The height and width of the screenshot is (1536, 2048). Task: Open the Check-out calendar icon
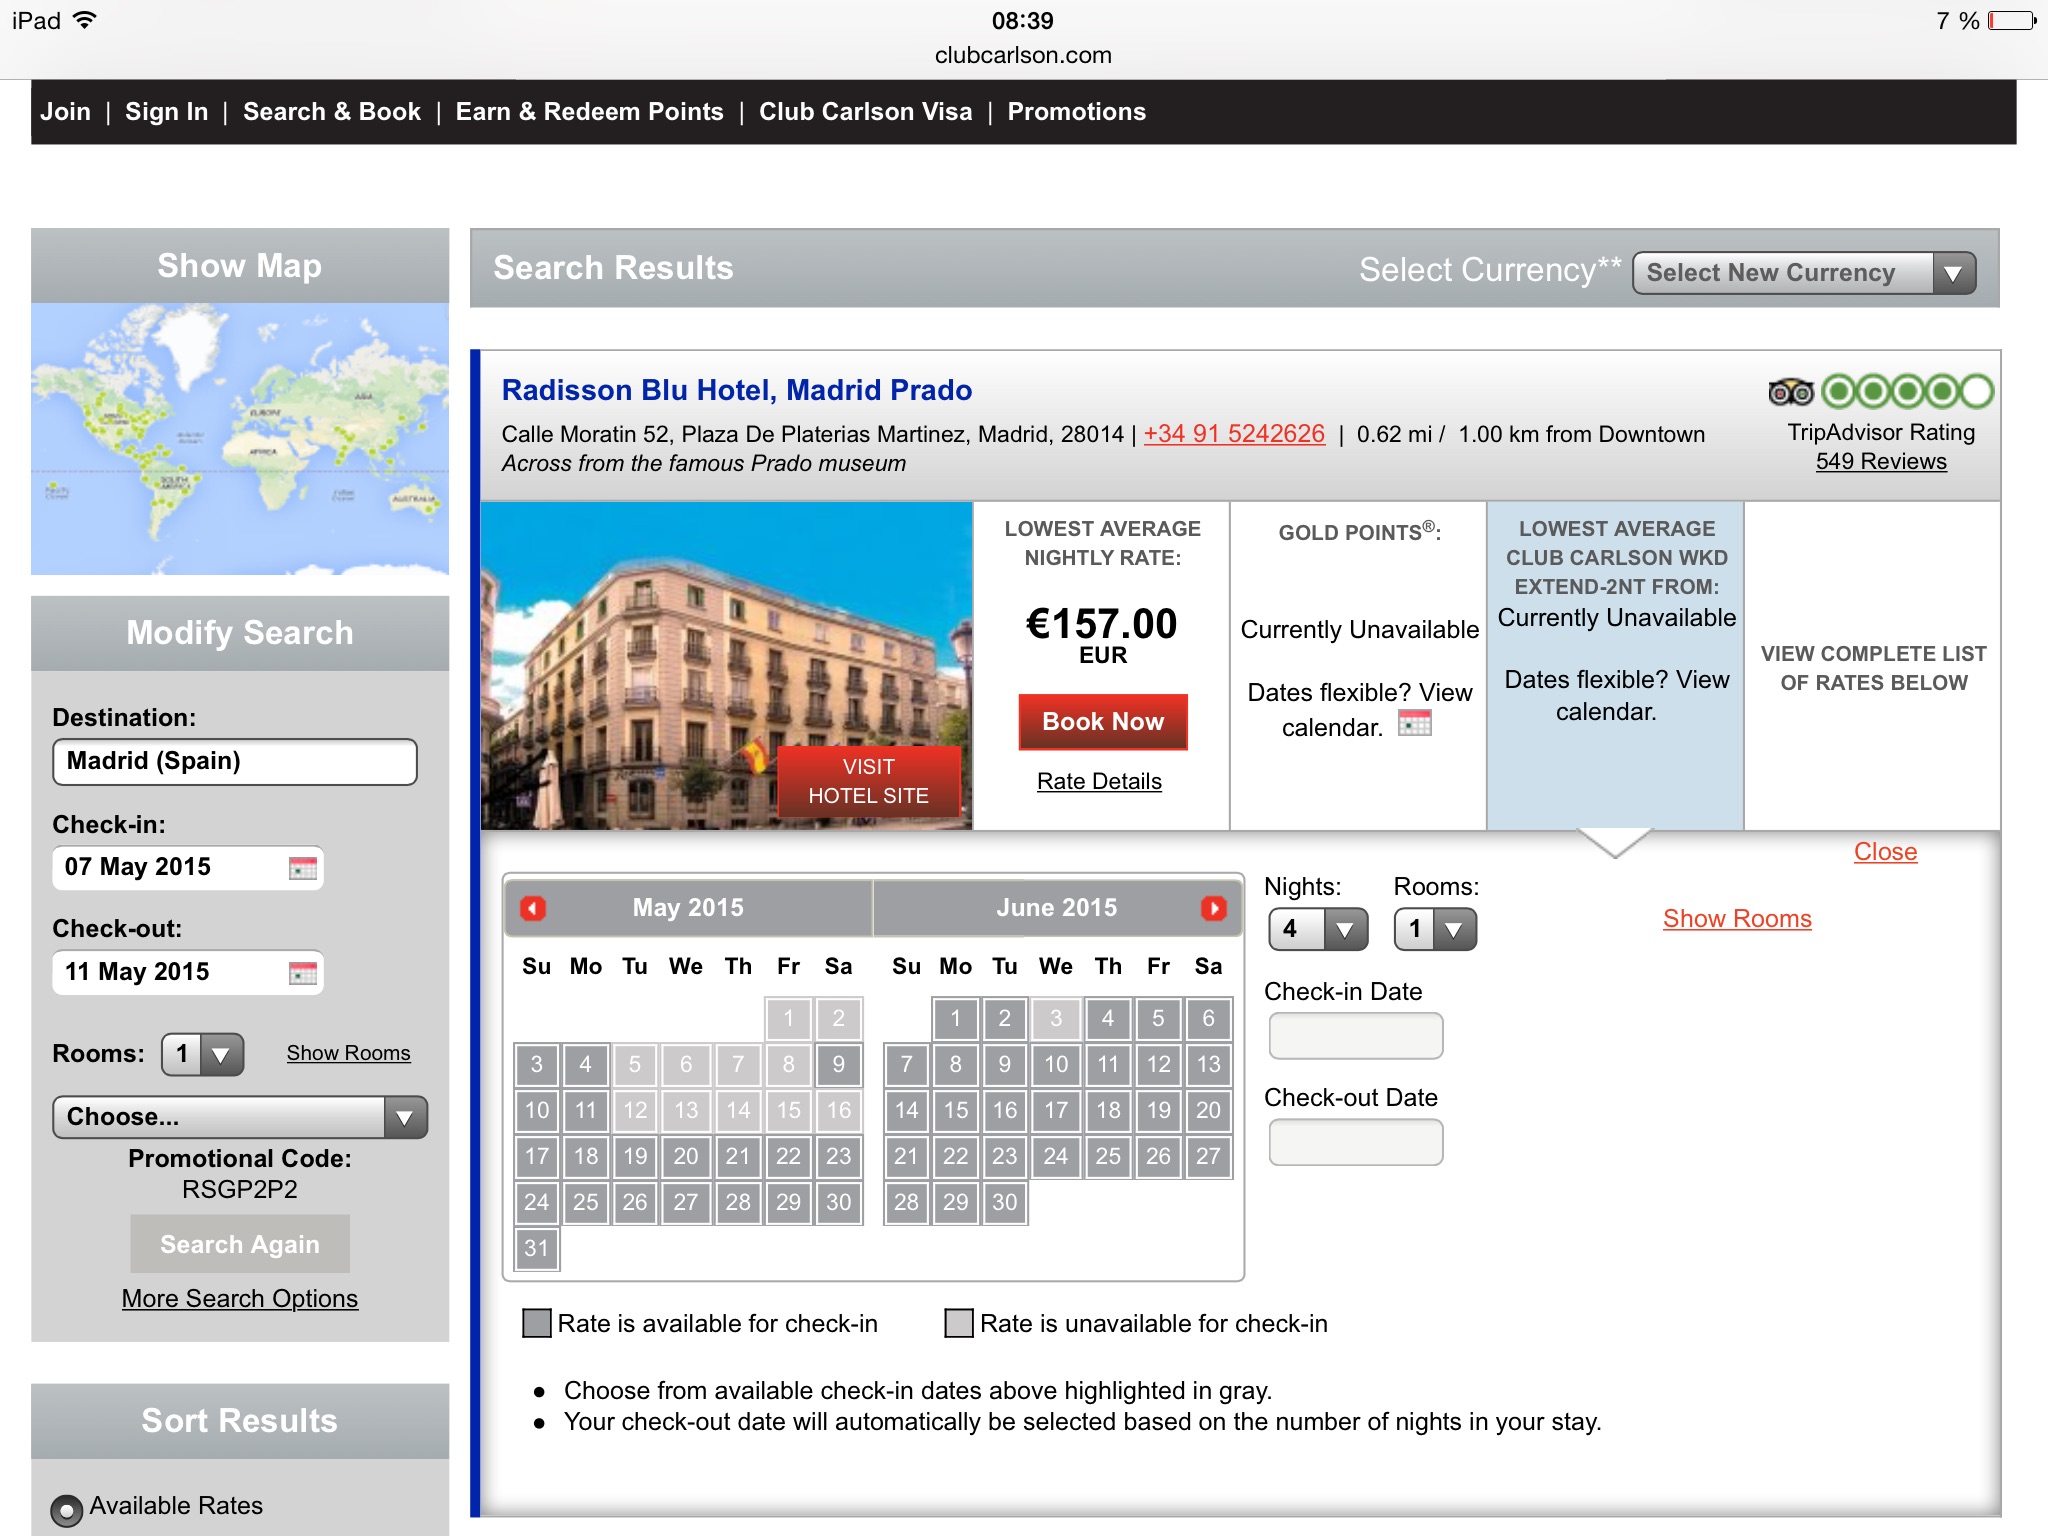(x=302, y=972)
